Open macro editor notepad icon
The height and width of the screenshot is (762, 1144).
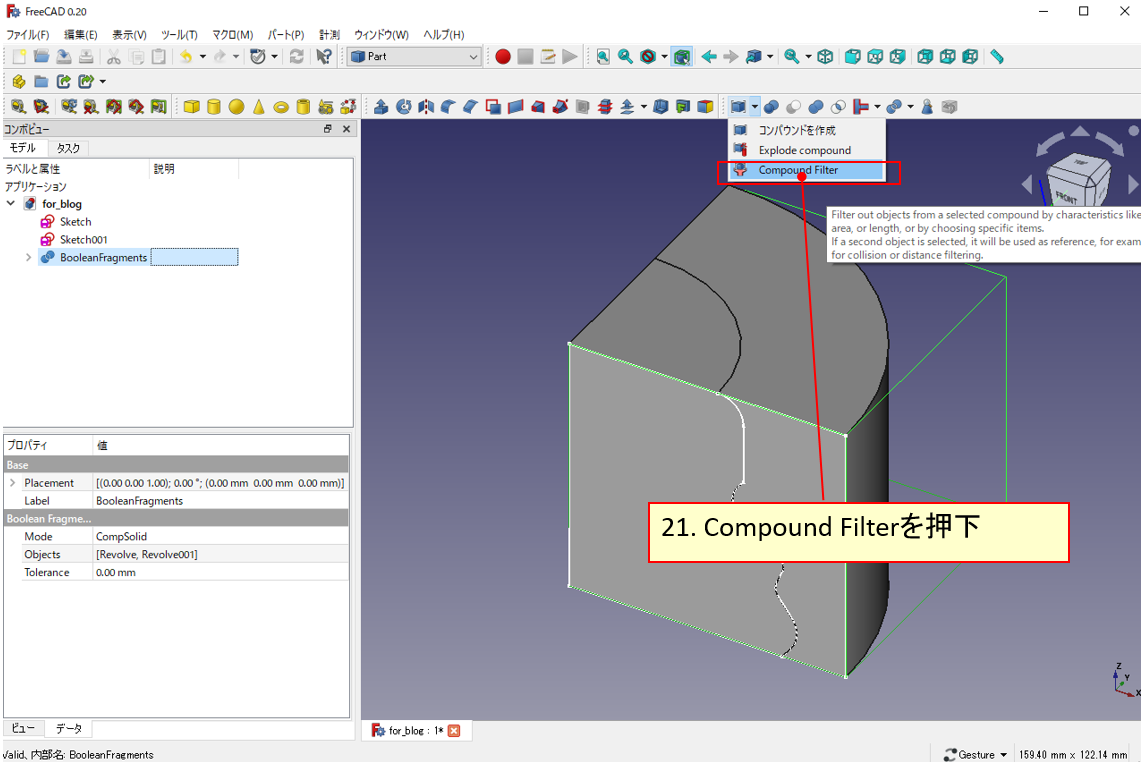tap(548, 56)
